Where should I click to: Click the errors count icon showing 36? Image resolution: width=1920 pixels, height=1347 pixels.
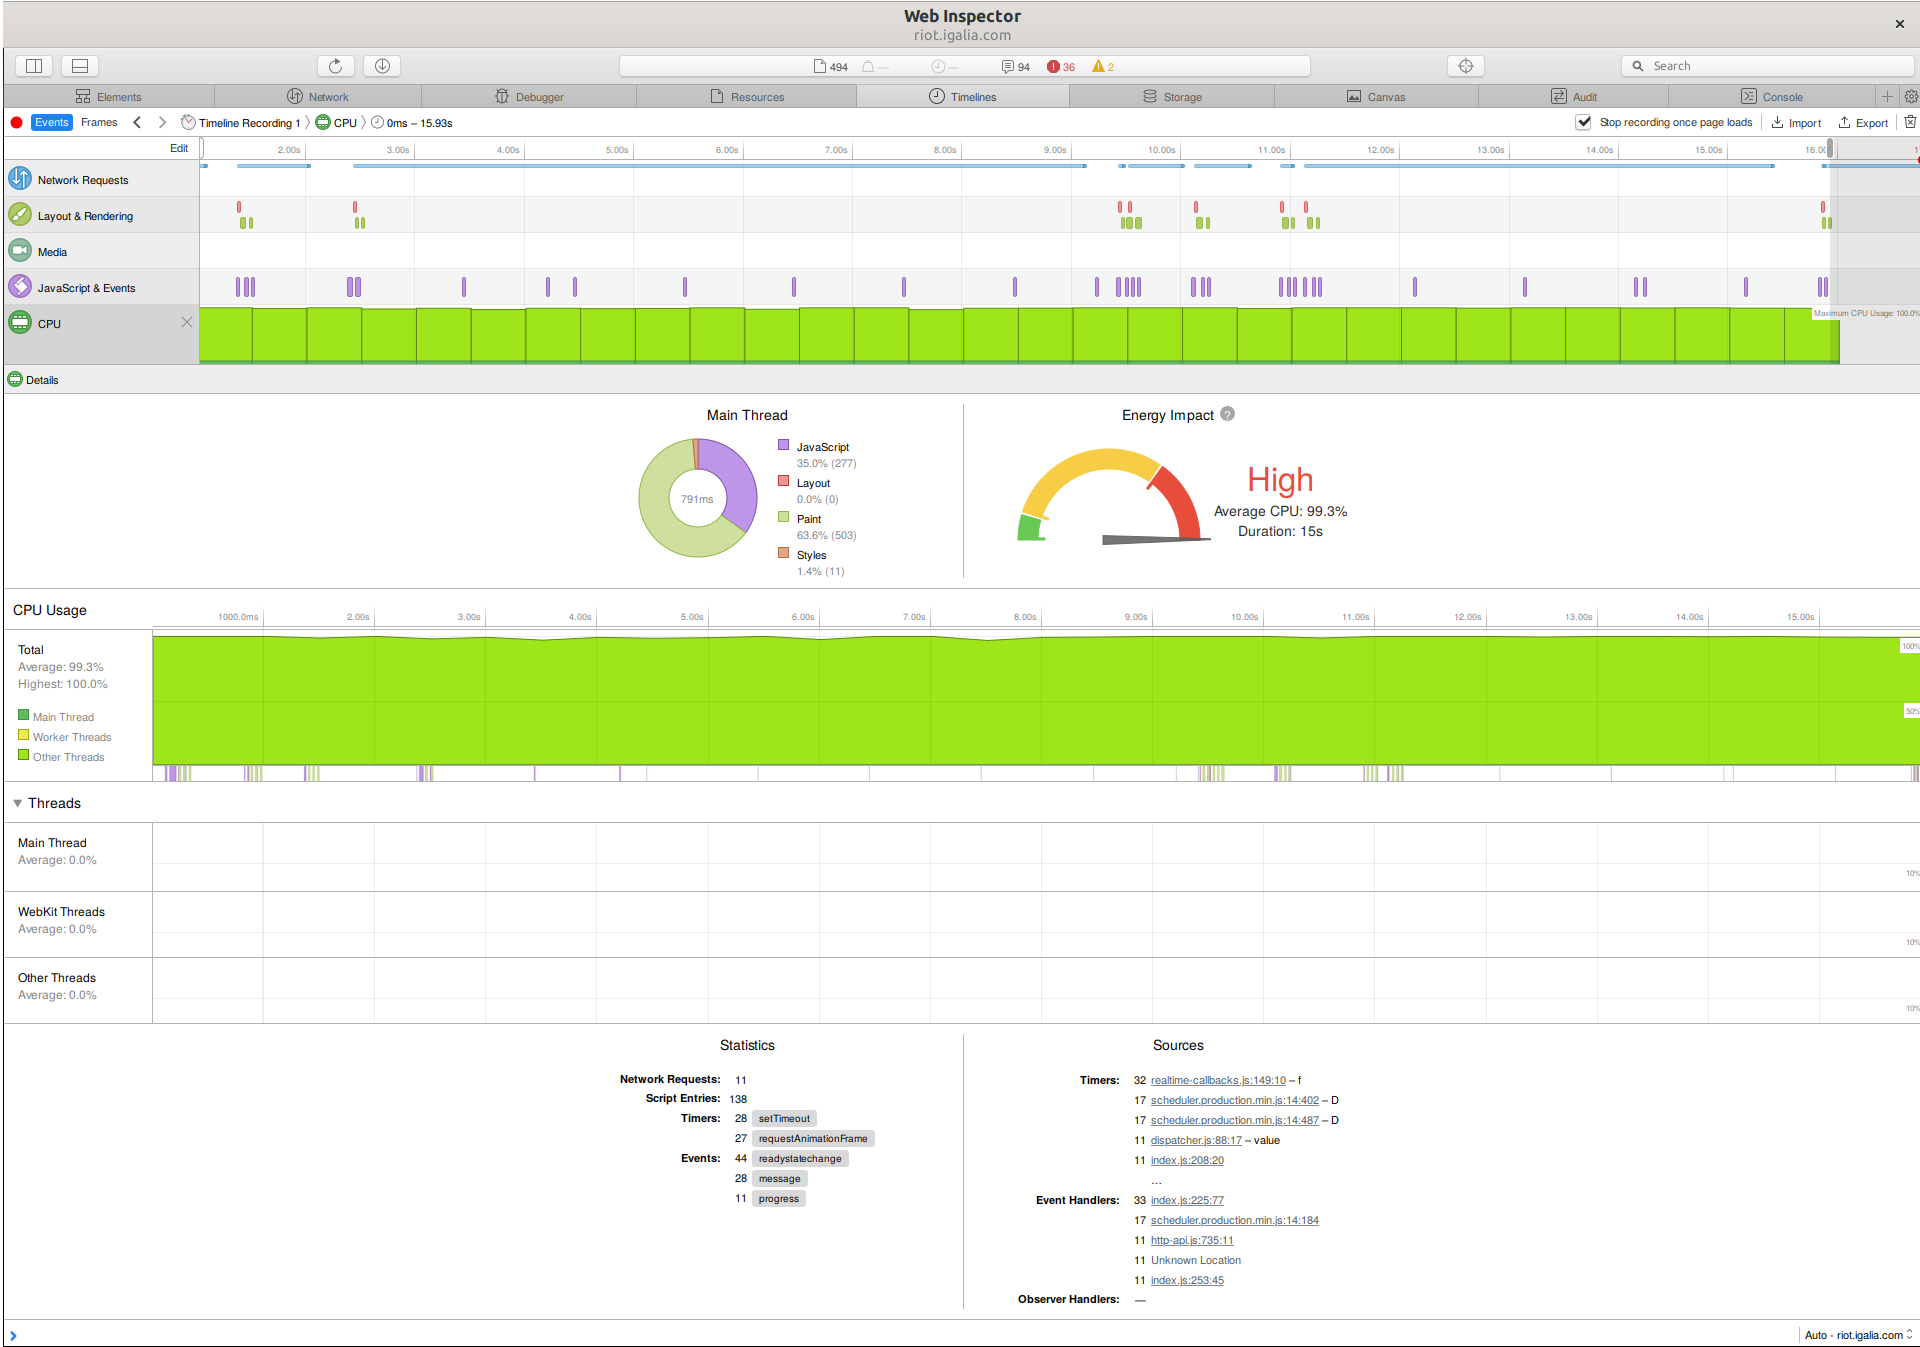(x=1061, y=67)
